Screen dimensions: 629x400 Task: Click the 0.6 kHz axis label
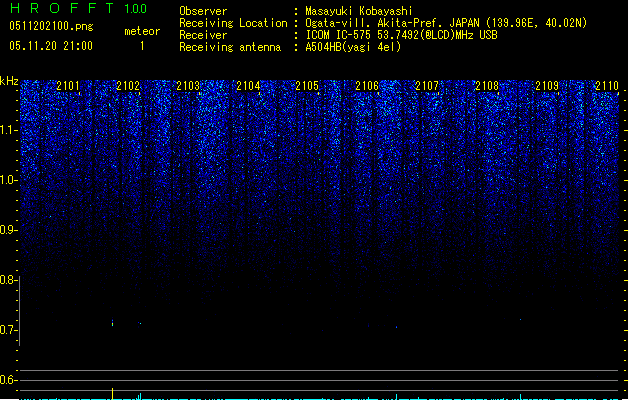8,380
